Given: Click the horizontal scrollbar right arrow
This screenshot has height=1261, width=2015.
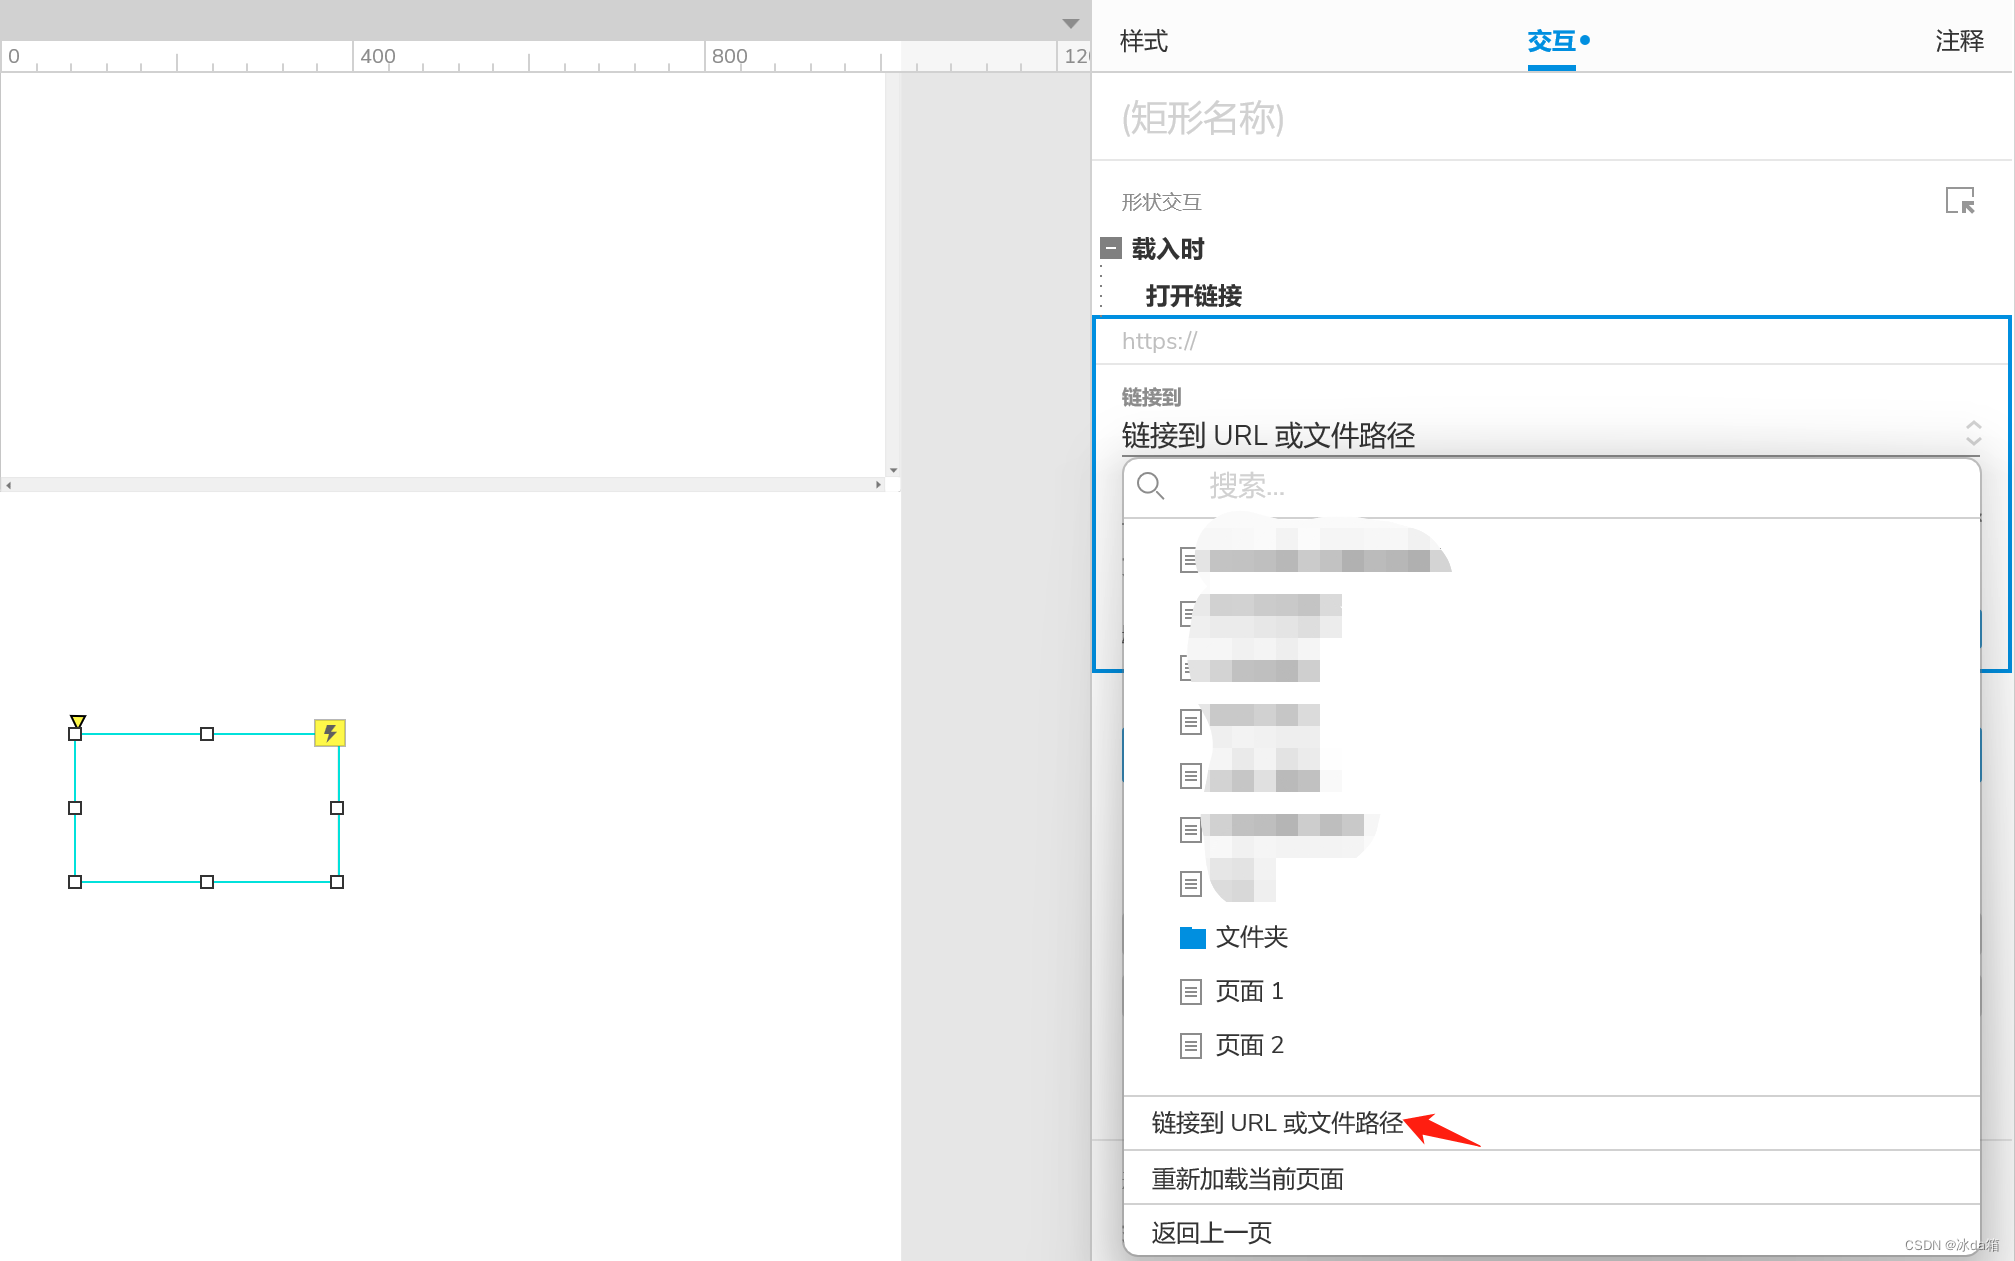Looking at the screenshot, I should pos(878,485).
